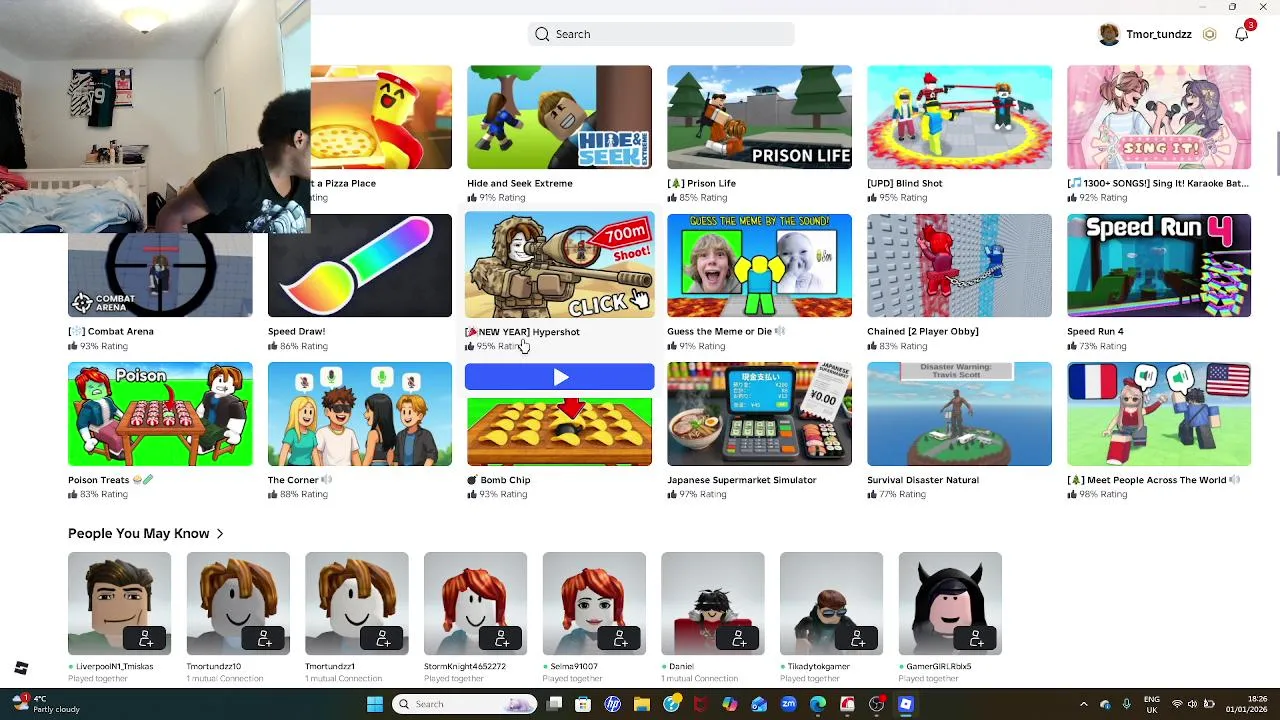Open the Hypershot sniper thumbnail

tap(559, 265)
